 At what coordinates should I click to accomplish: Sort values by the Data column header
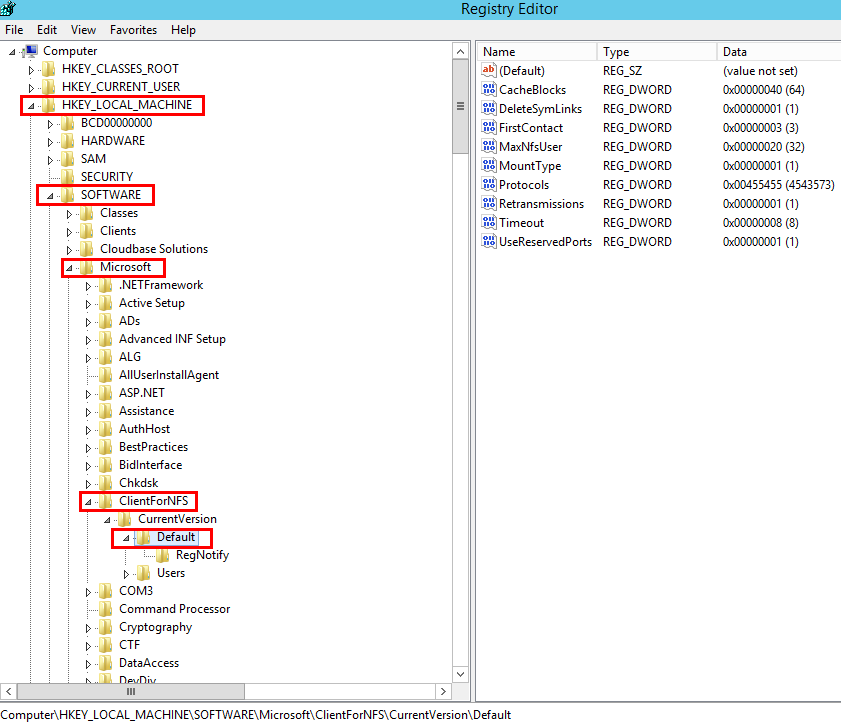coord(779,51)
